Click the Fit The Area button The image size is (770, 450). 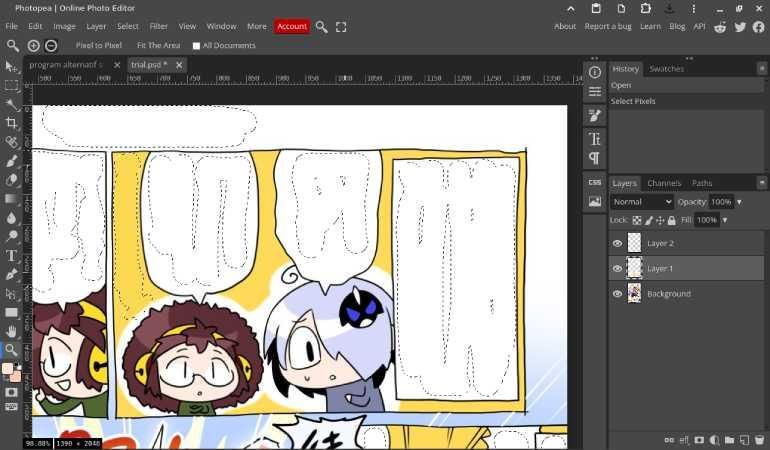(x=157, y=46)
